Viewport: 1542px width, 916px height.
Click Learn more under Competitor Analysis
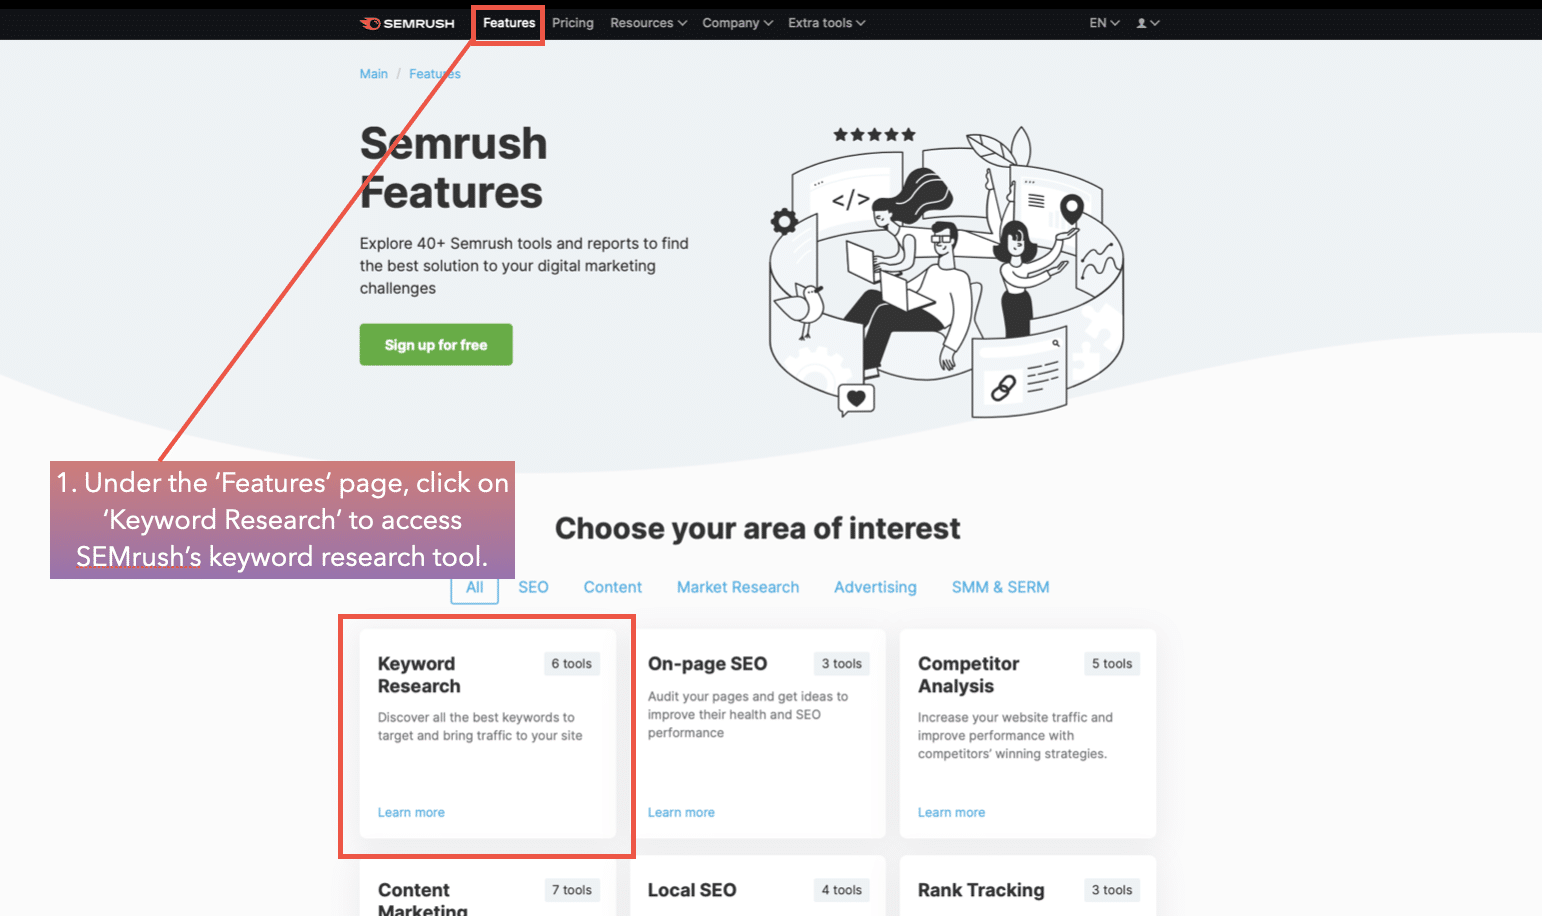(x=951, y=812)
